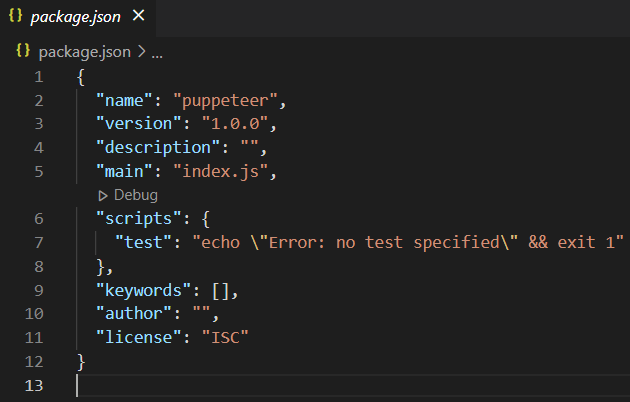Click the JSON icon in breadcrumb

[x=23, y=51]
